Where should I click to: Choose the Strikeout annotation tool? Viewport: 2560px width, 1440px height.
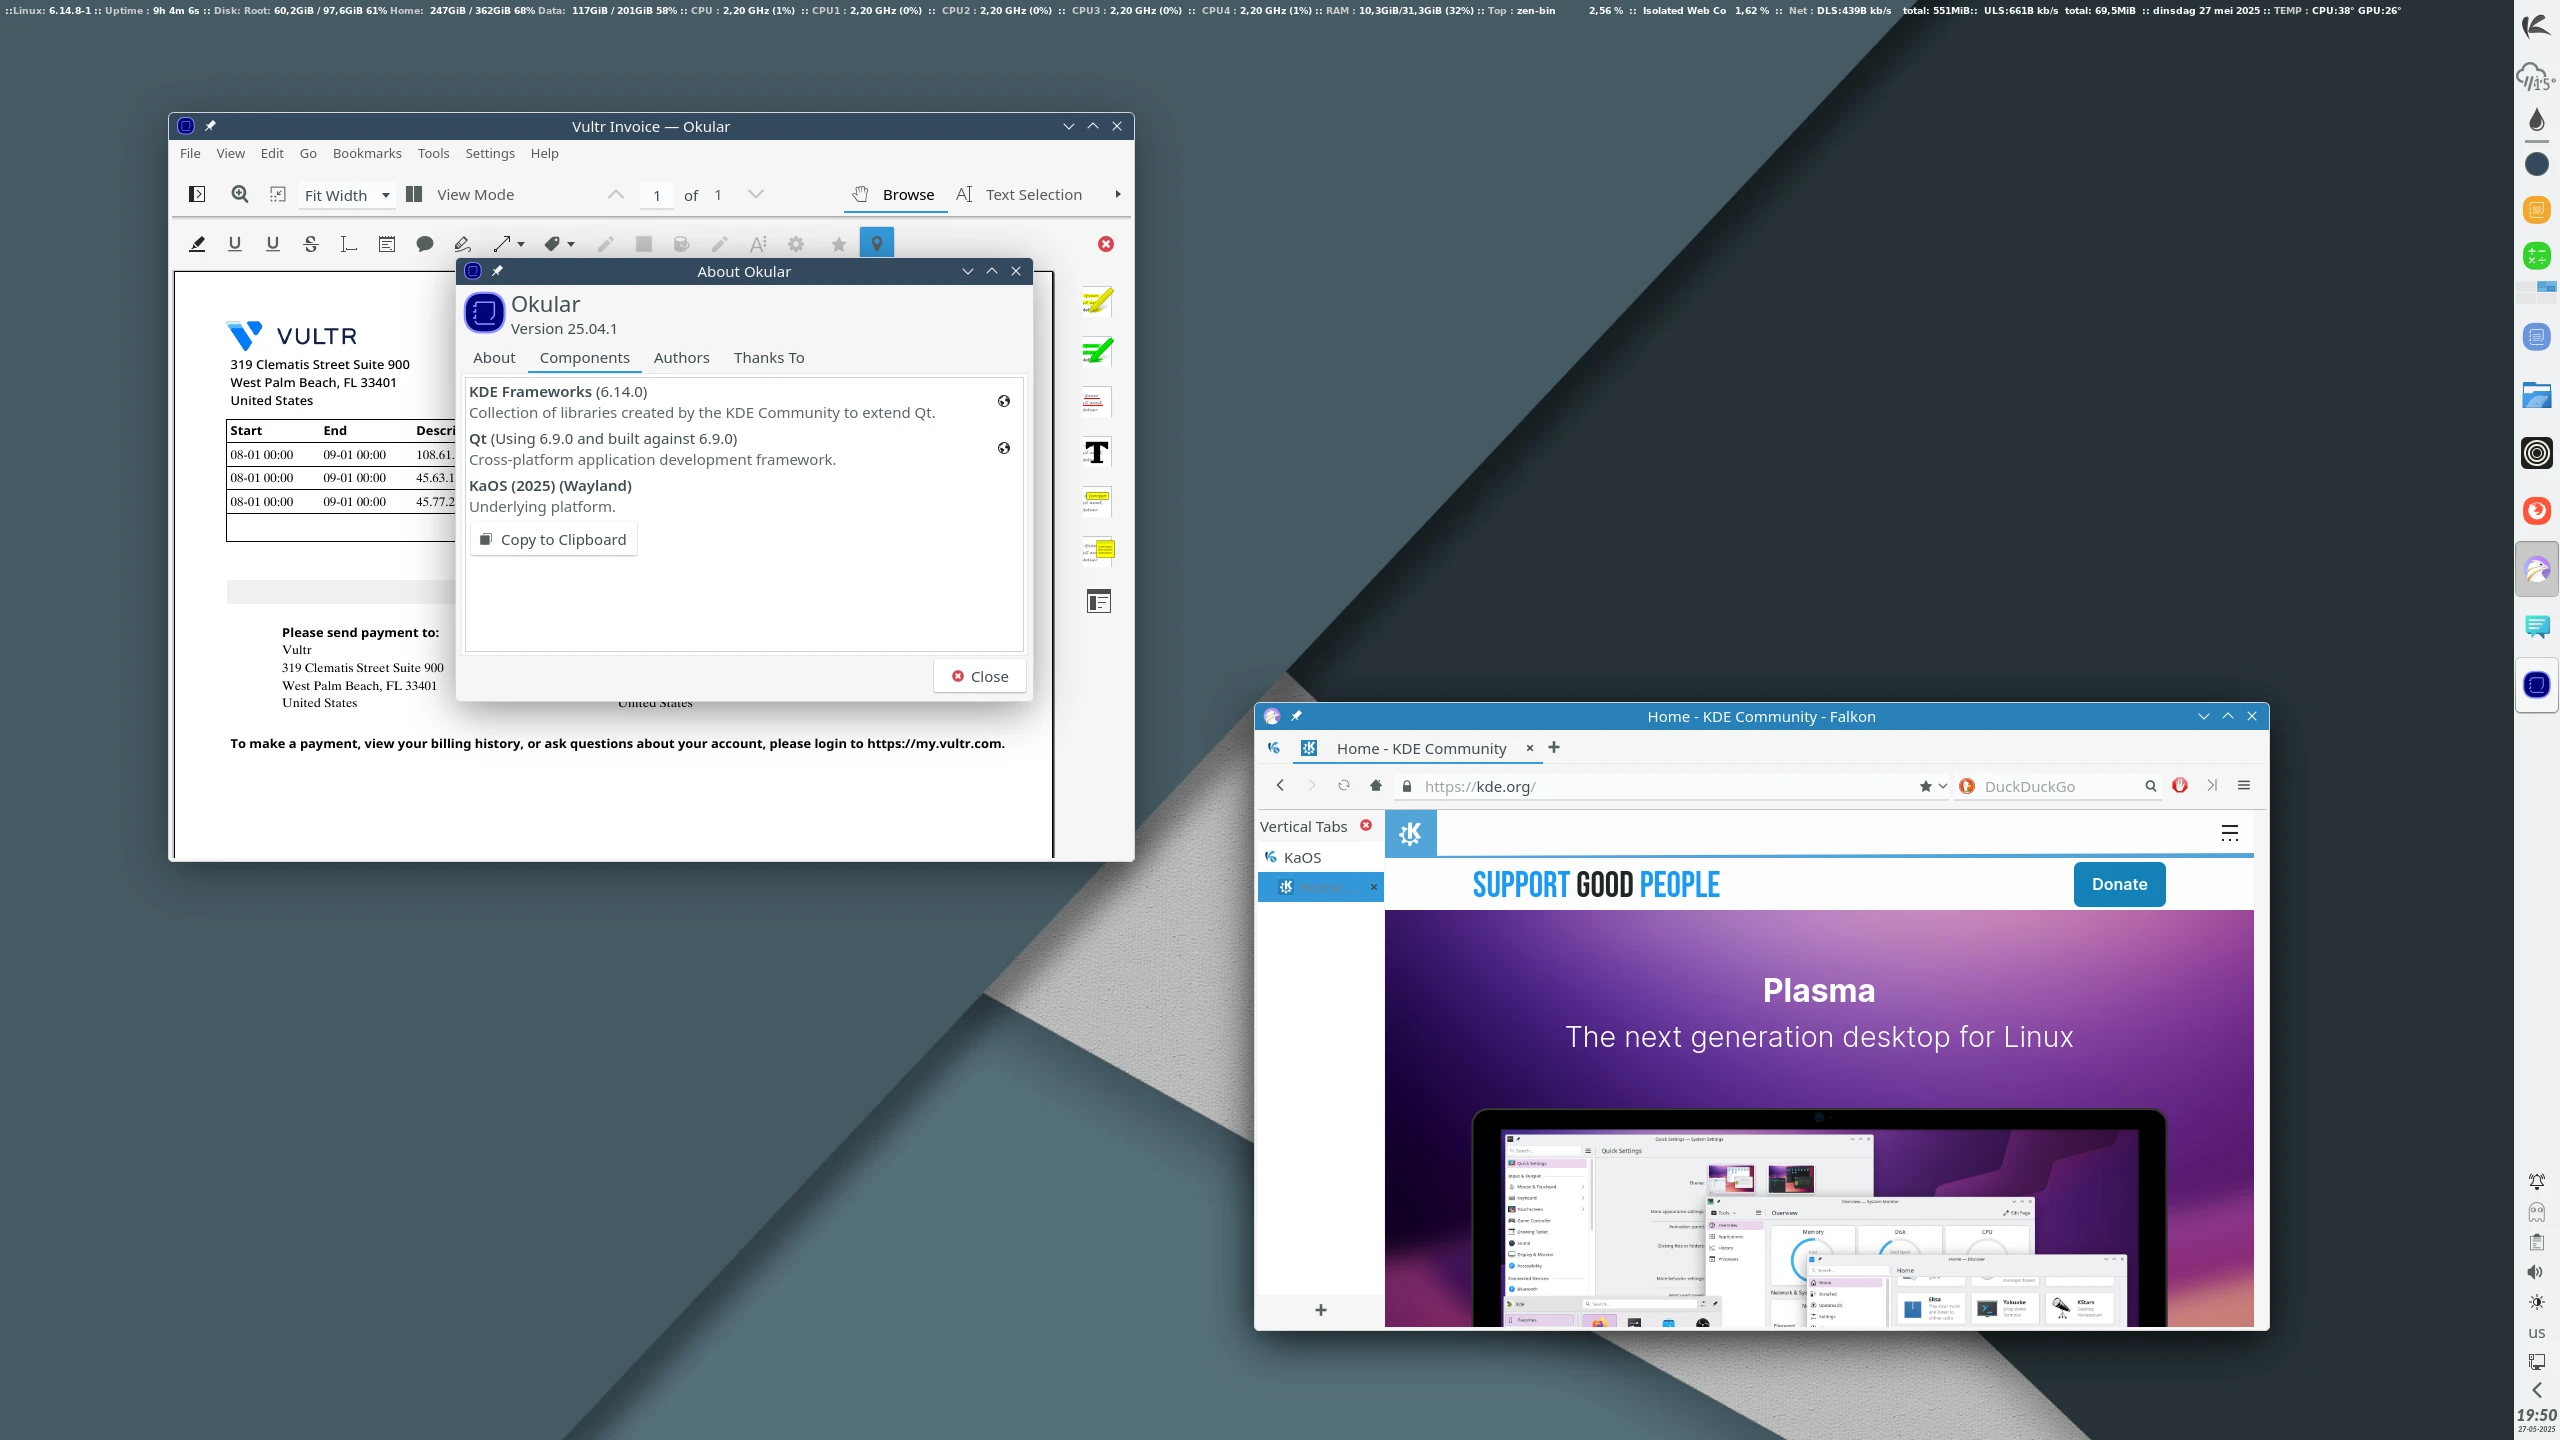(310, 244)
